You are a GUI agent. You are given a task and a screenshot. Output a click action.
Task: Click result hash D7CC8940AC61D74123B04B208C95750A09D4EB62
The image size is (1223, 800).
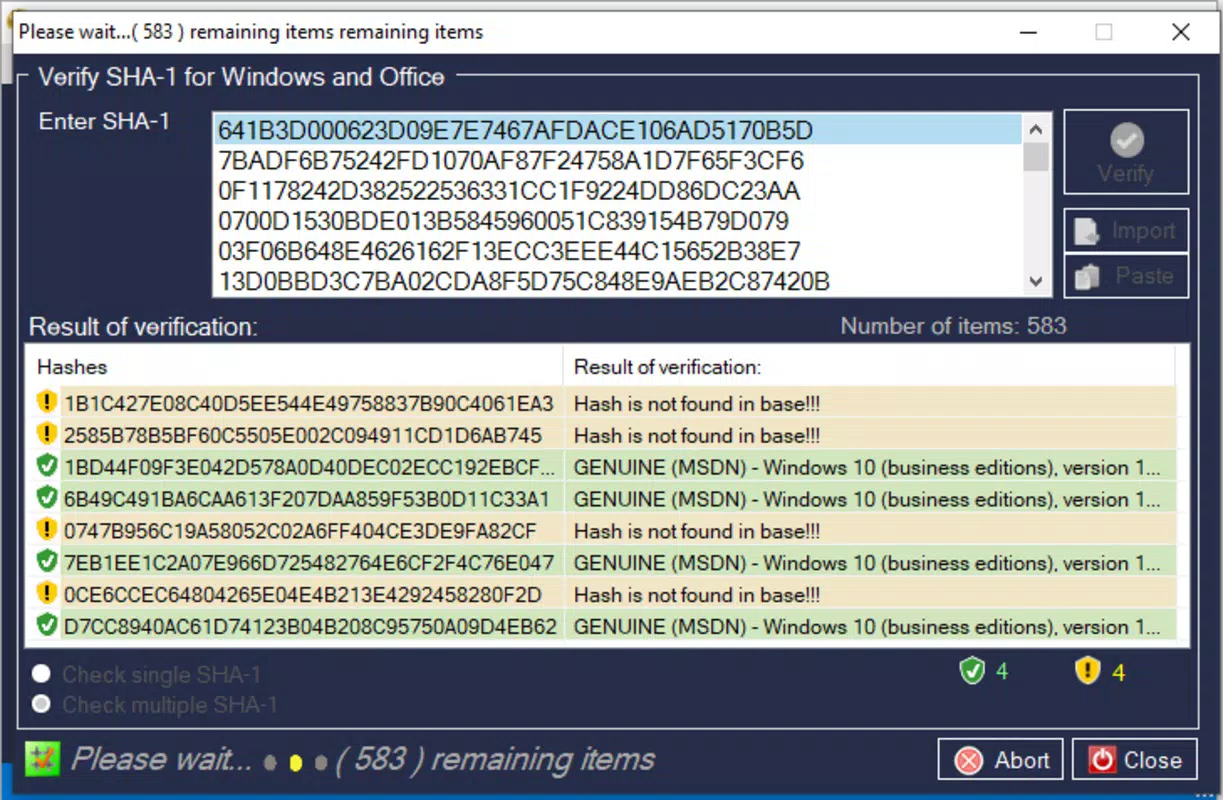pyautogui.click(x=310, y=628)
